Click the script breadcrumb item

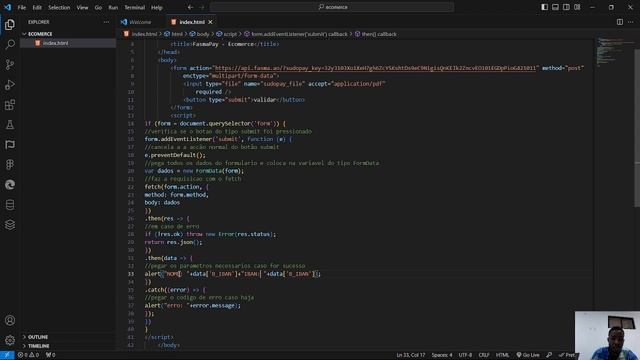tap(227, 34)
